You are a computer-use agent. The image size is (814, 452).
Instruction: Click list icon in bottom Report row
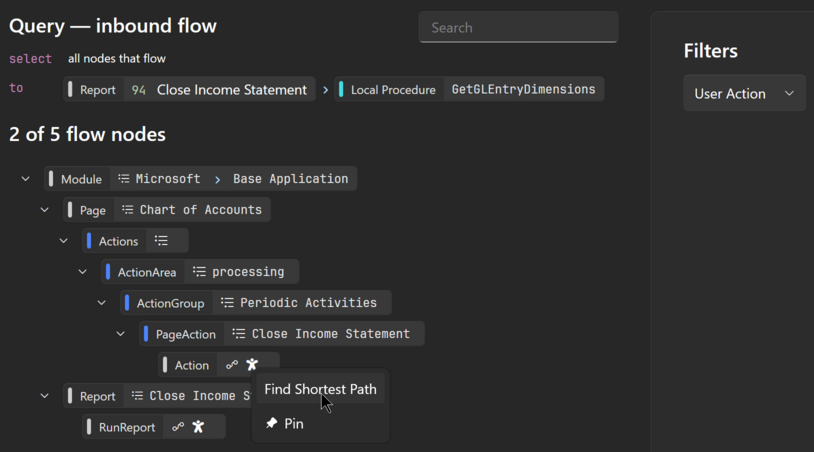pyautogui.click(x=138, y=396)
